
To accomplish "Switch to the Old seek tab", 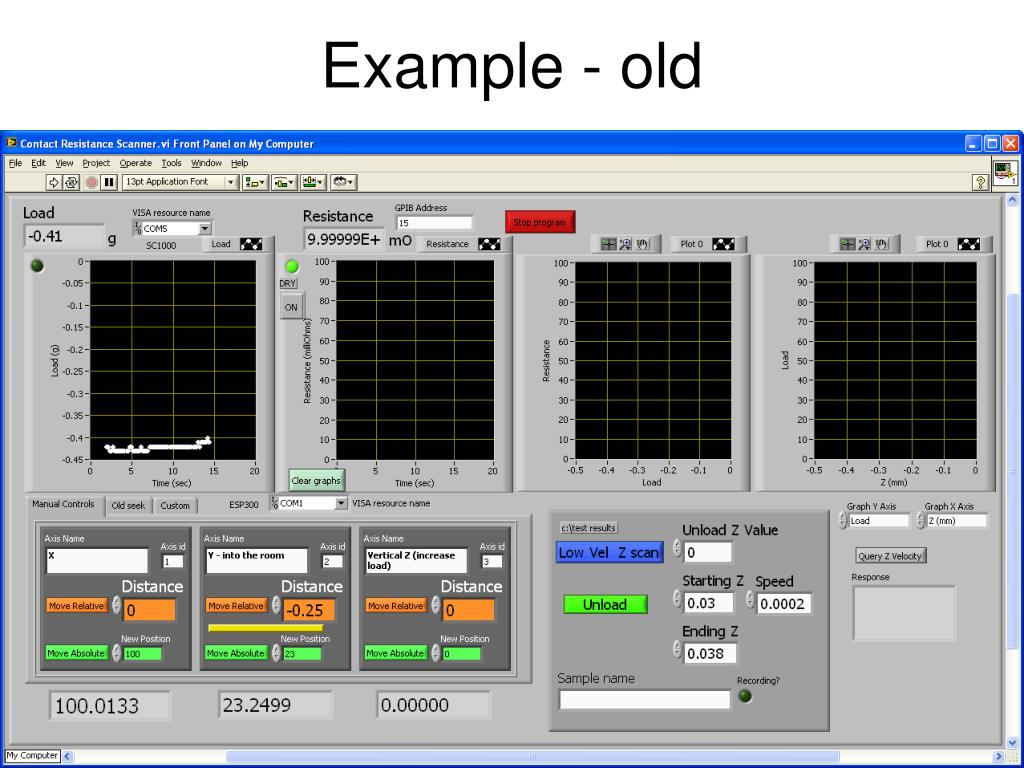I will coord(128,505).
